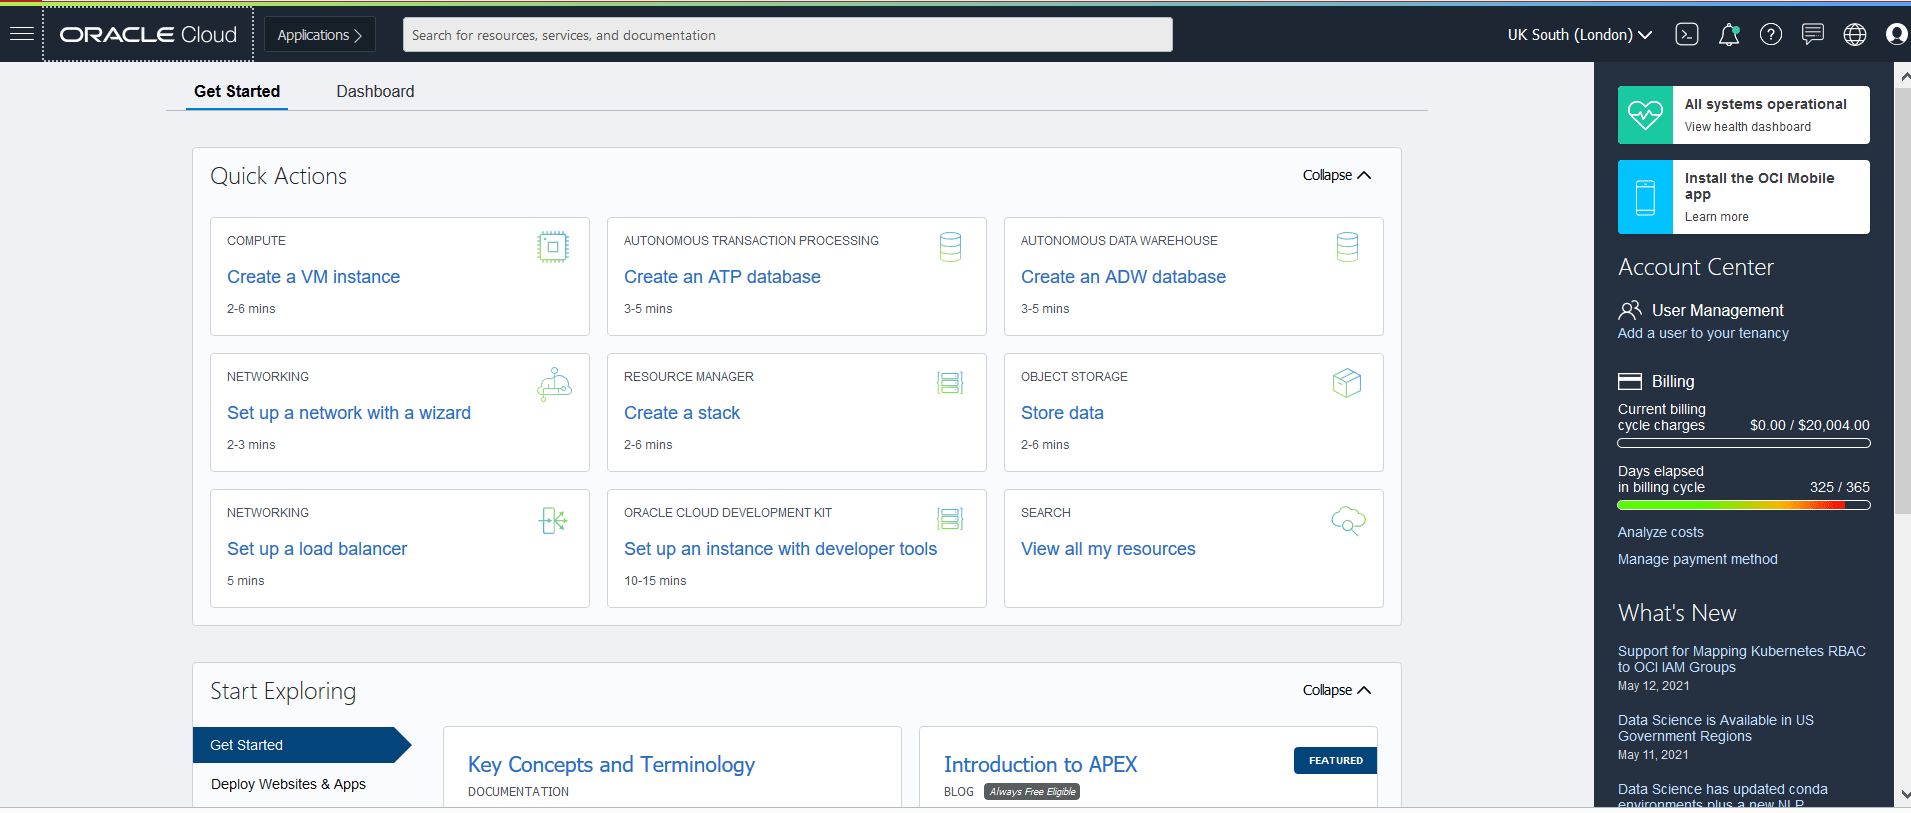The height and width of the screenshot is (813, 1911).
Task: Open the user profile avatar
Action: (x=1895, y=35)
